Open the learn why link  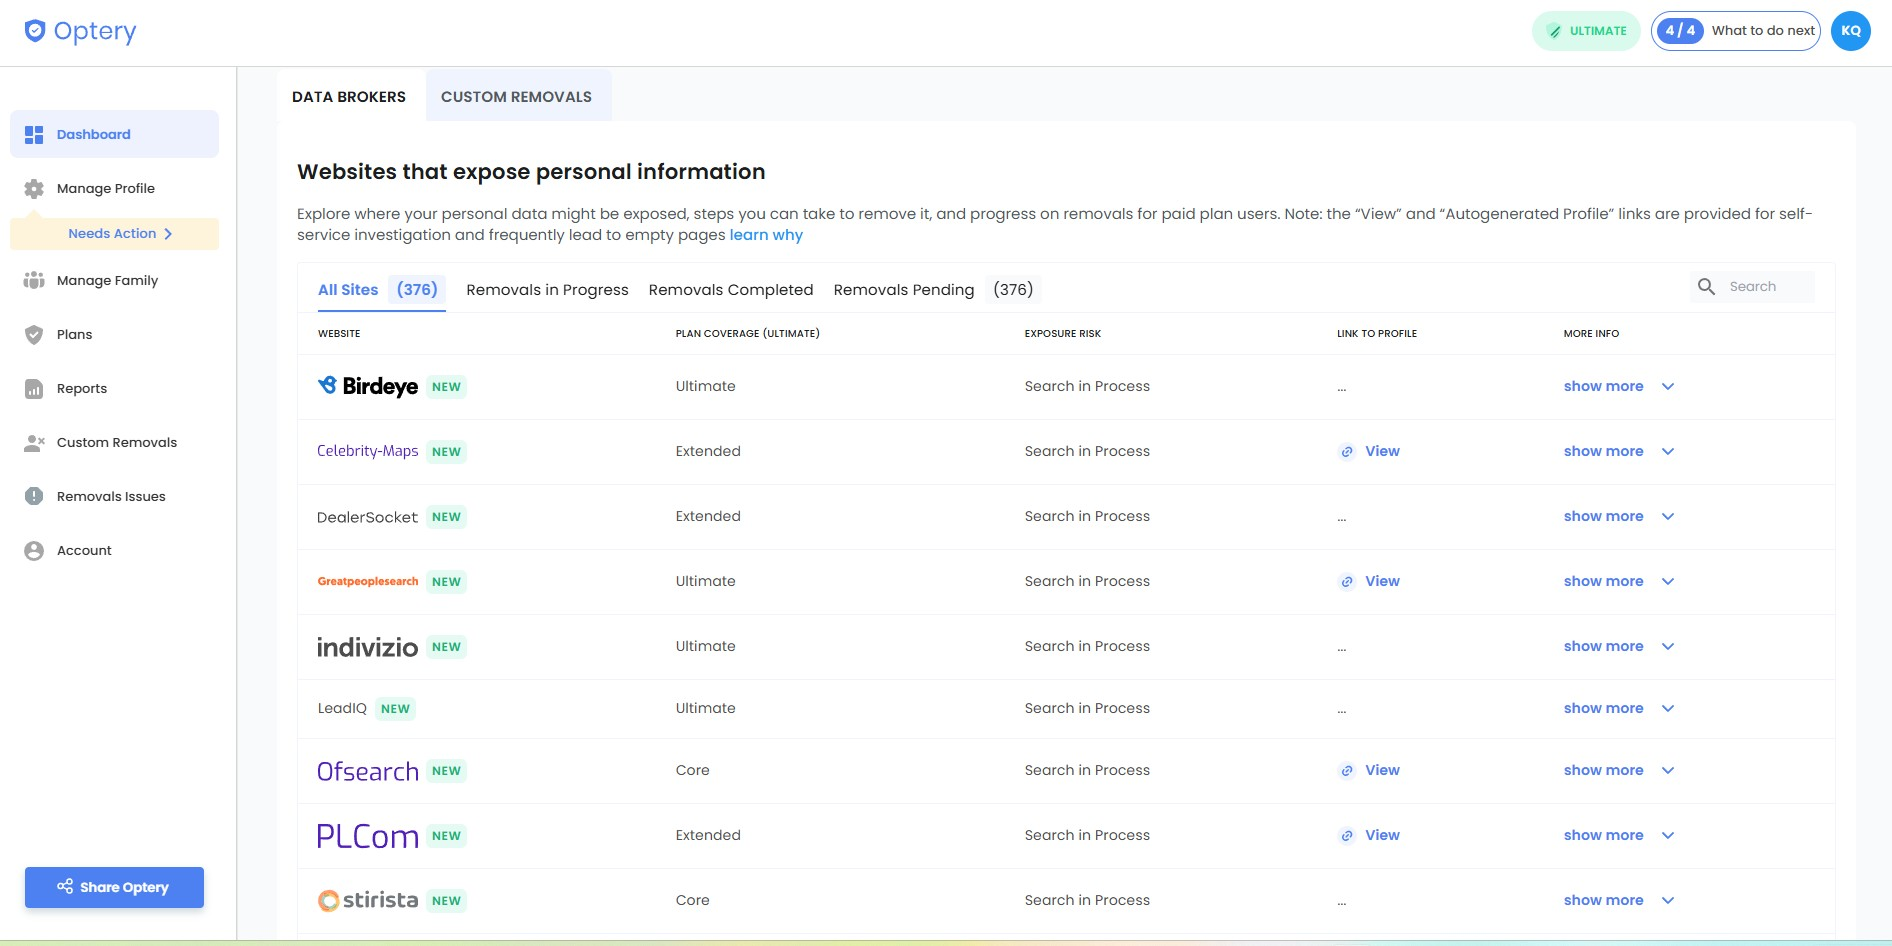pos(766,236)
